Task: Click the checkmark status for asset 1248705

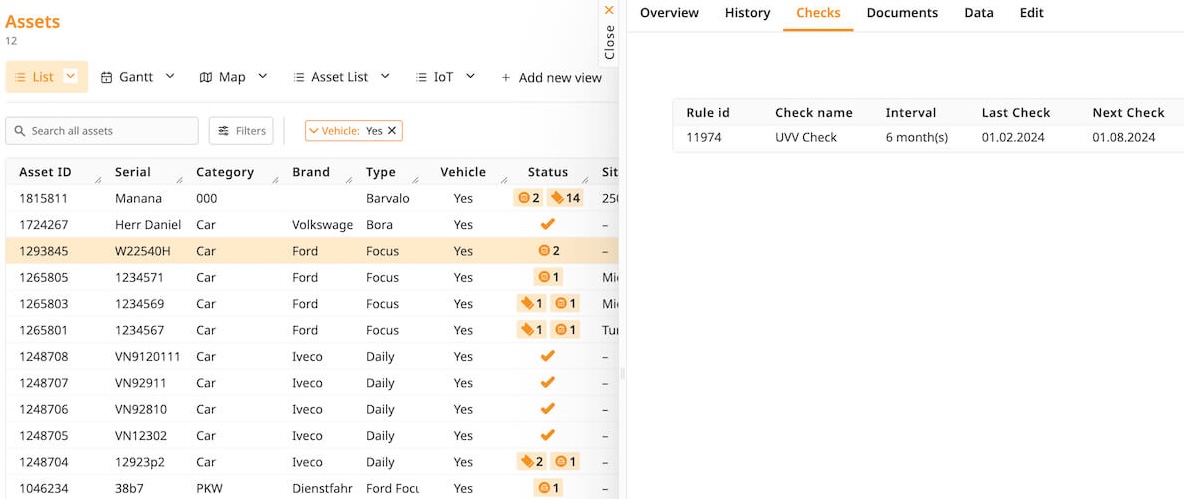Action: point(548,436)
